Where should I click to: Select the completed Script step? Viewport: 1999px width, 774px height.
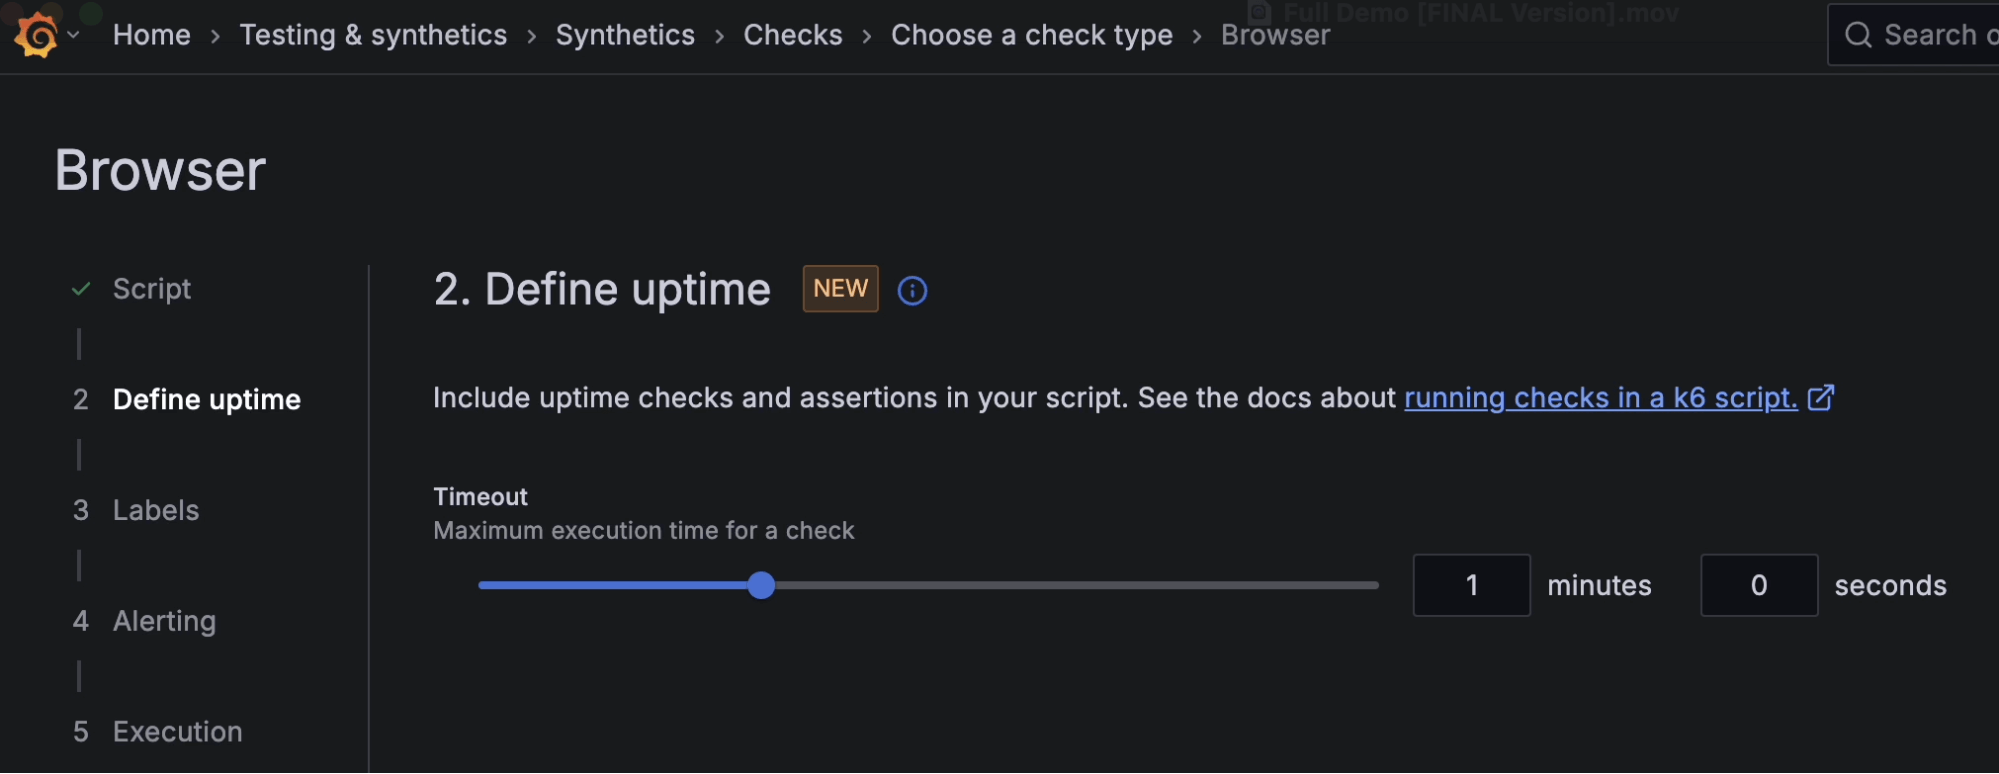(151, 289)
